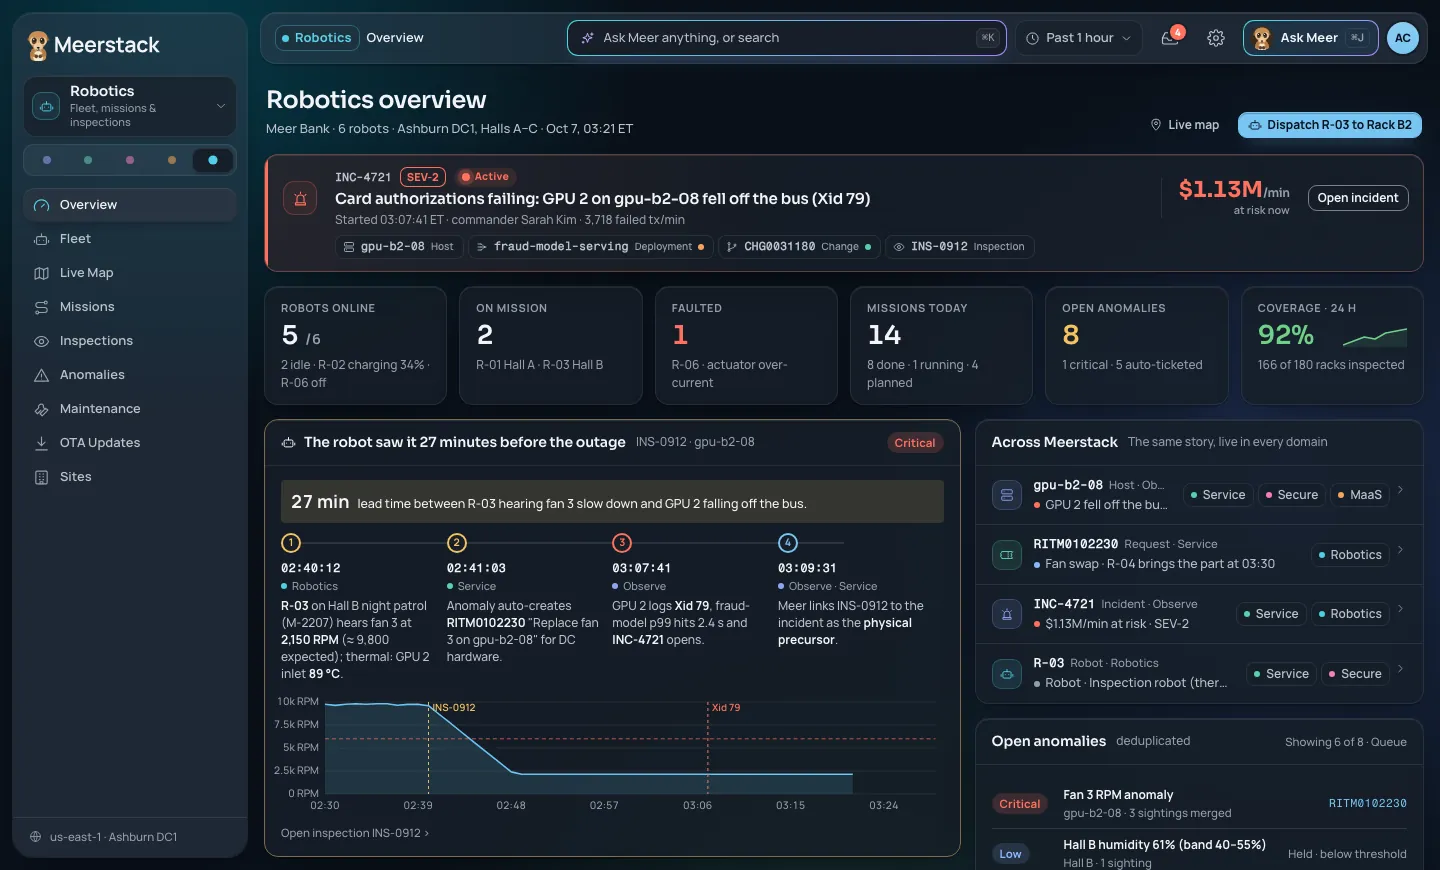Image resolution: width=1440 pixels, height=870 pixels.
Task: Click the Maintenance wrench icon in sidebar
Action: 42,409
